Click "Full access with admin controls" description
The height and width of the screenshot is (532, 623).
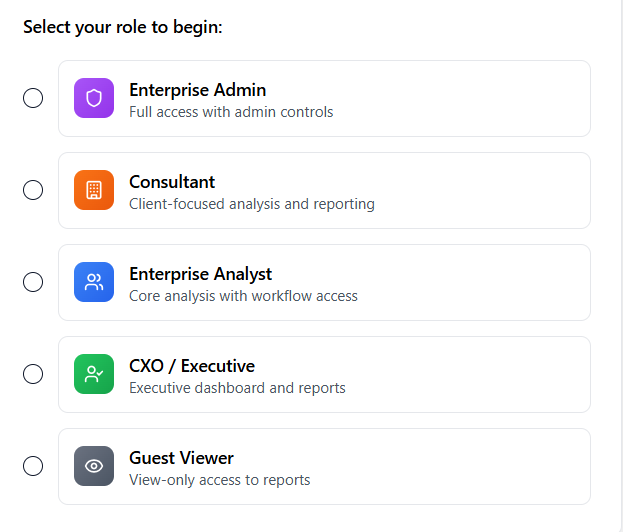click(231, 112)
